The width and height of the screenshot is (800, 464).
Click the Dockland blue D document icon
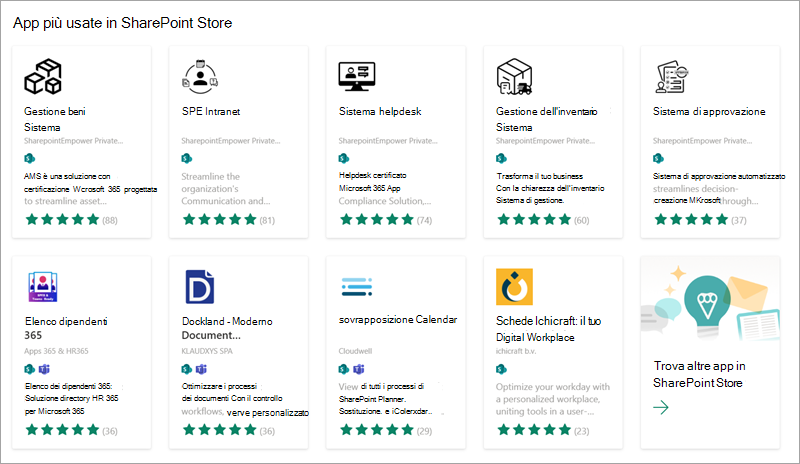tap(199, 287)
